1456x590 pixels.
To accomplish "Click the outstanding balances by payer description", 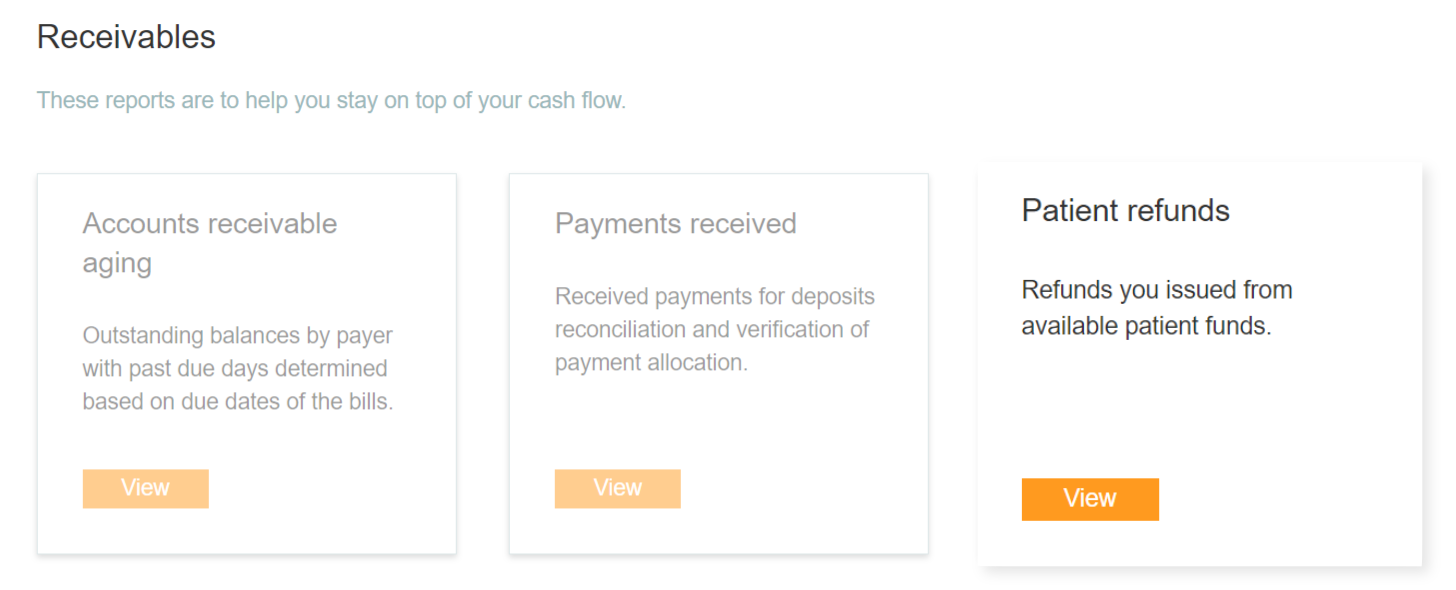I will [x=238, y=369].
